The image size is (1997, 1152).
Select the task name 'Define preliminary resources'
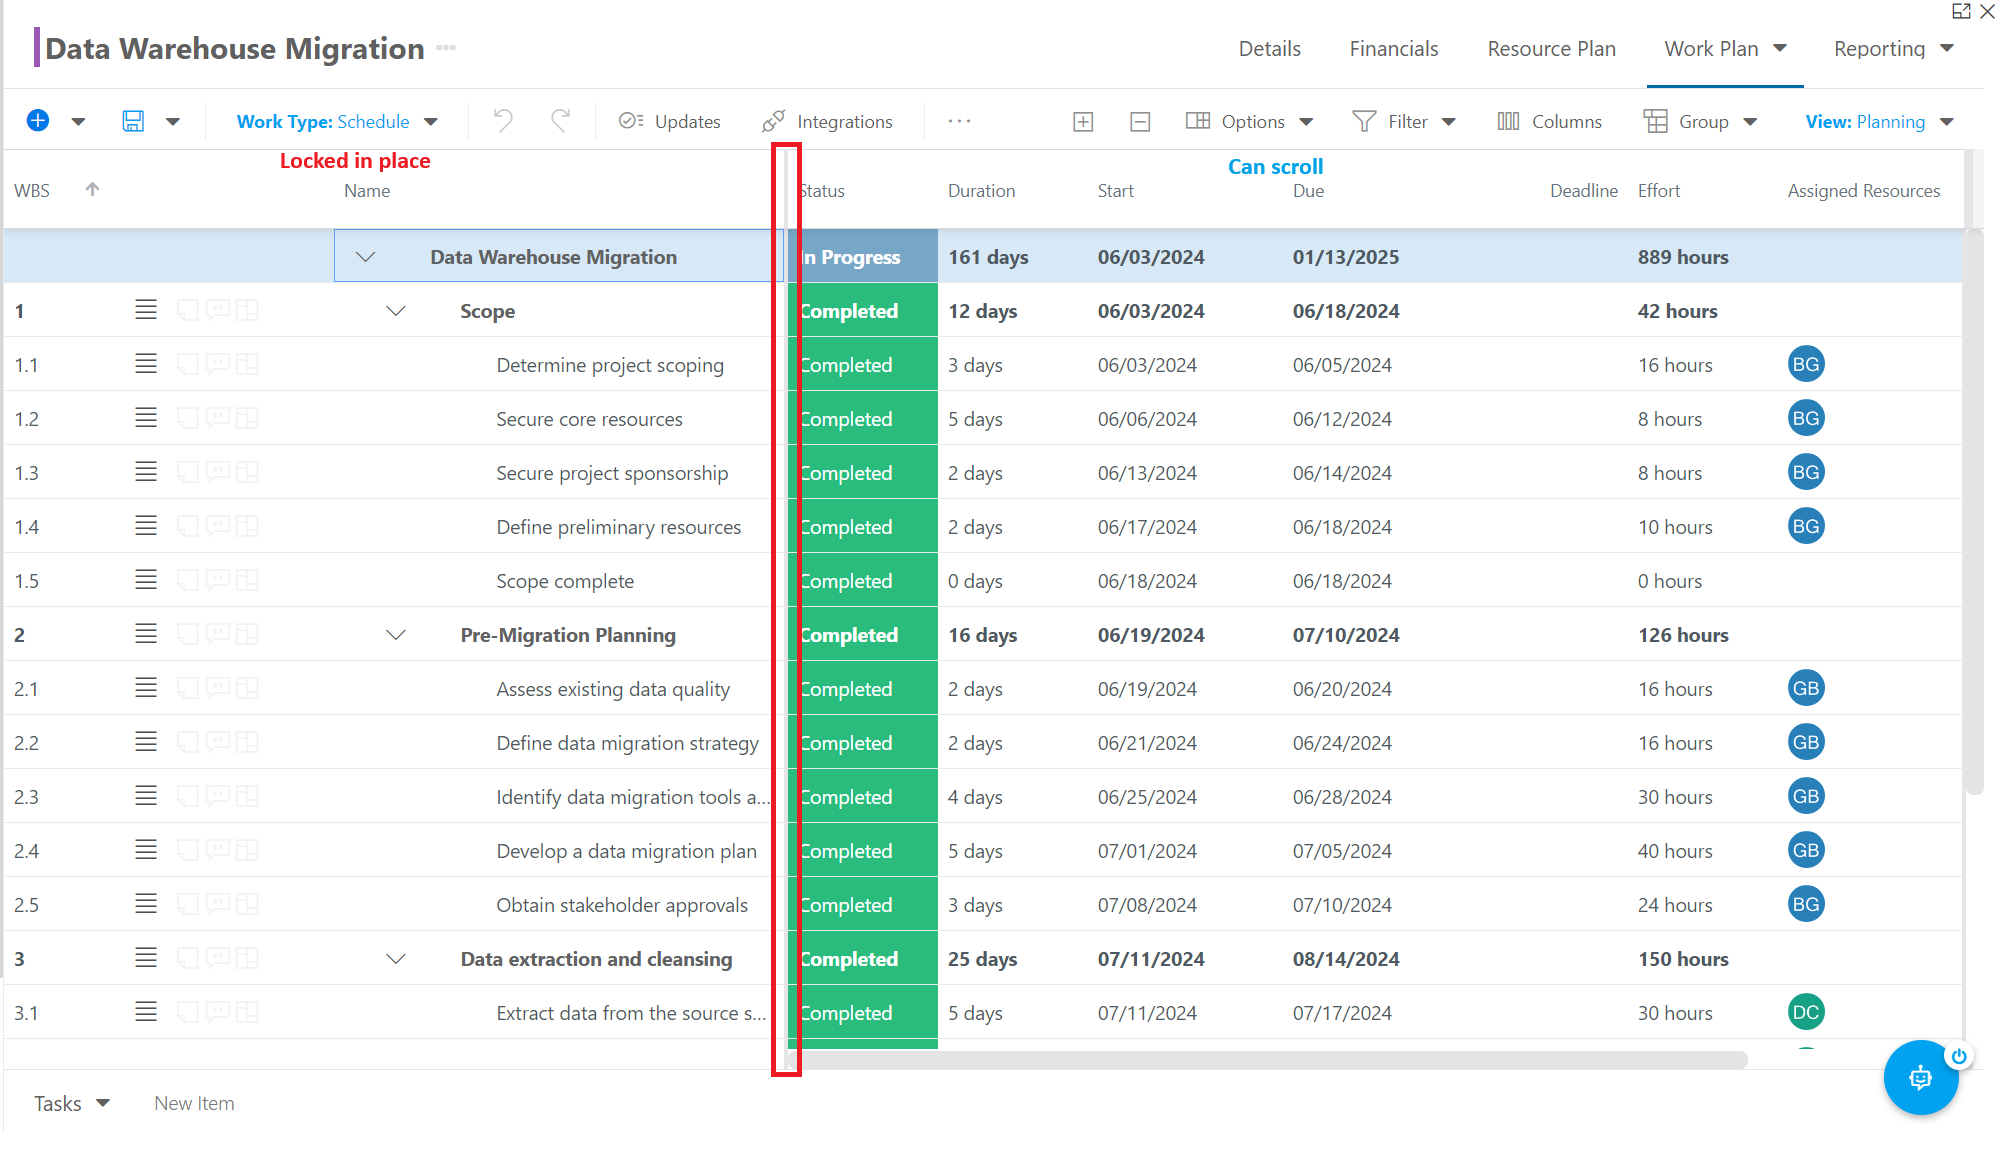pyautogui.click(x=619, y=527)
